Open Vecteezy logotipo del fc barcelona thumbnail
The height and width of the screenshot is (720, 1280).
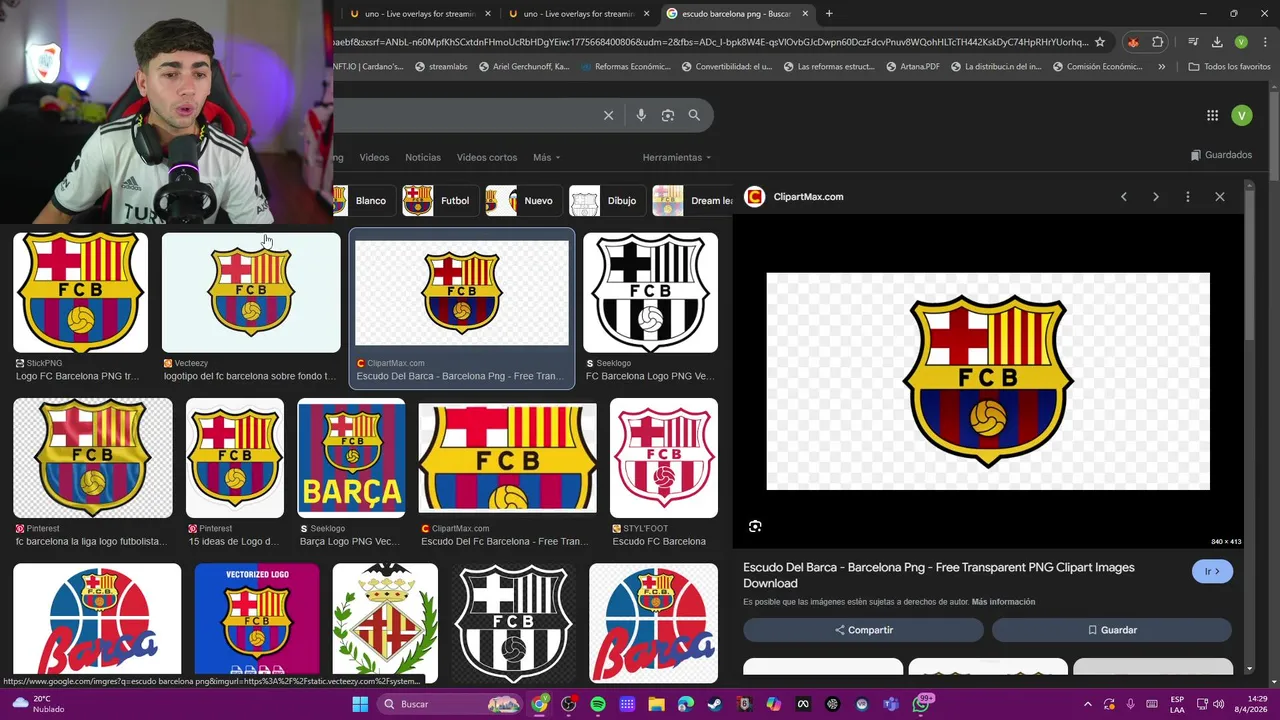point(251,293)
